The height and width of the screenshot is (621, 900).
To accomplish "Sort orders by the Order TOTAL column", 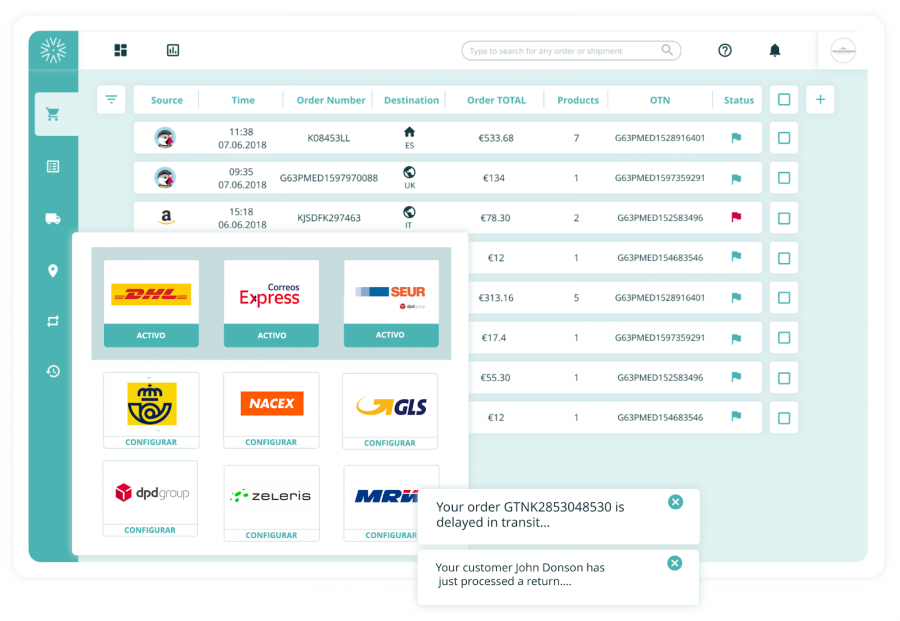I will click(495, 100).
